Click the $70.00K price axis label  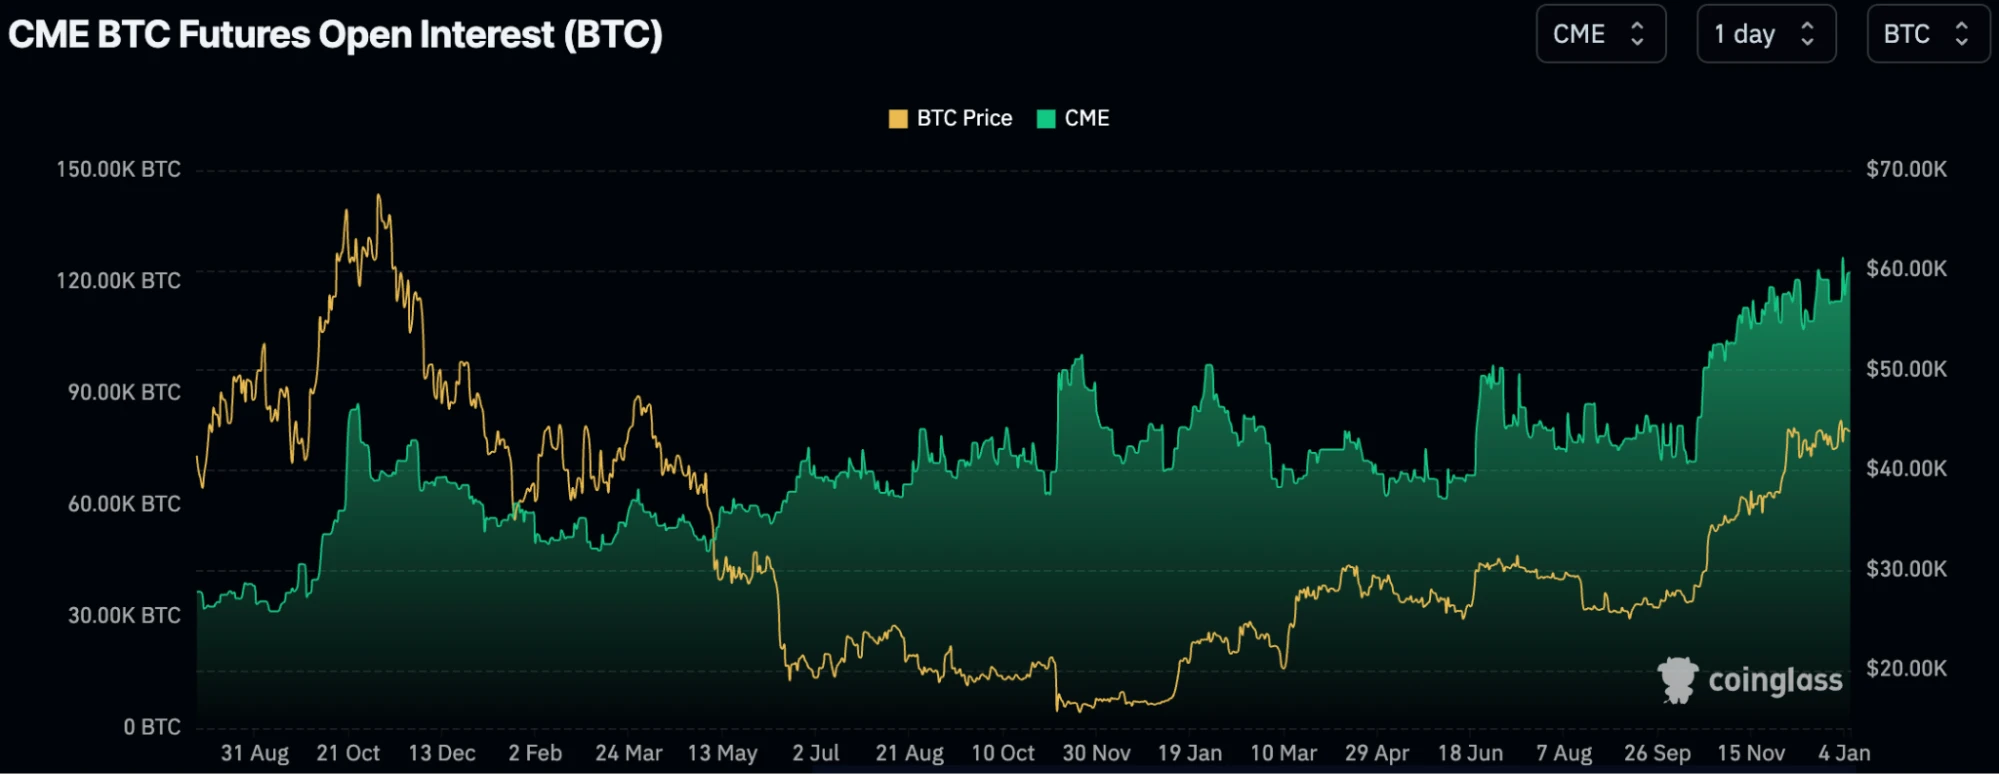pyautogui.click(x=1907, y=169)
